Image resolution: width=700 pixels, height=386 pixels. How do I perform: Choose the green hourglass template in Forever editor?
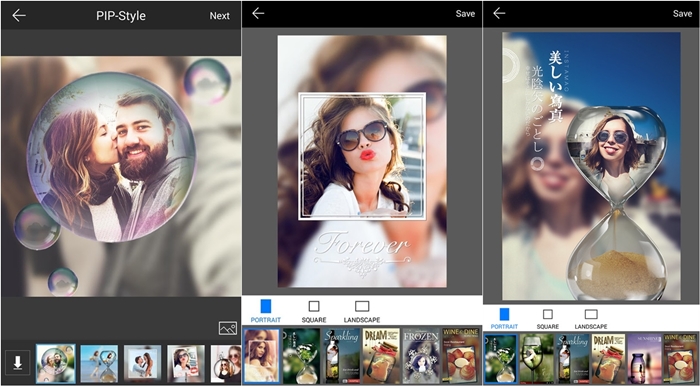[301, 356]
